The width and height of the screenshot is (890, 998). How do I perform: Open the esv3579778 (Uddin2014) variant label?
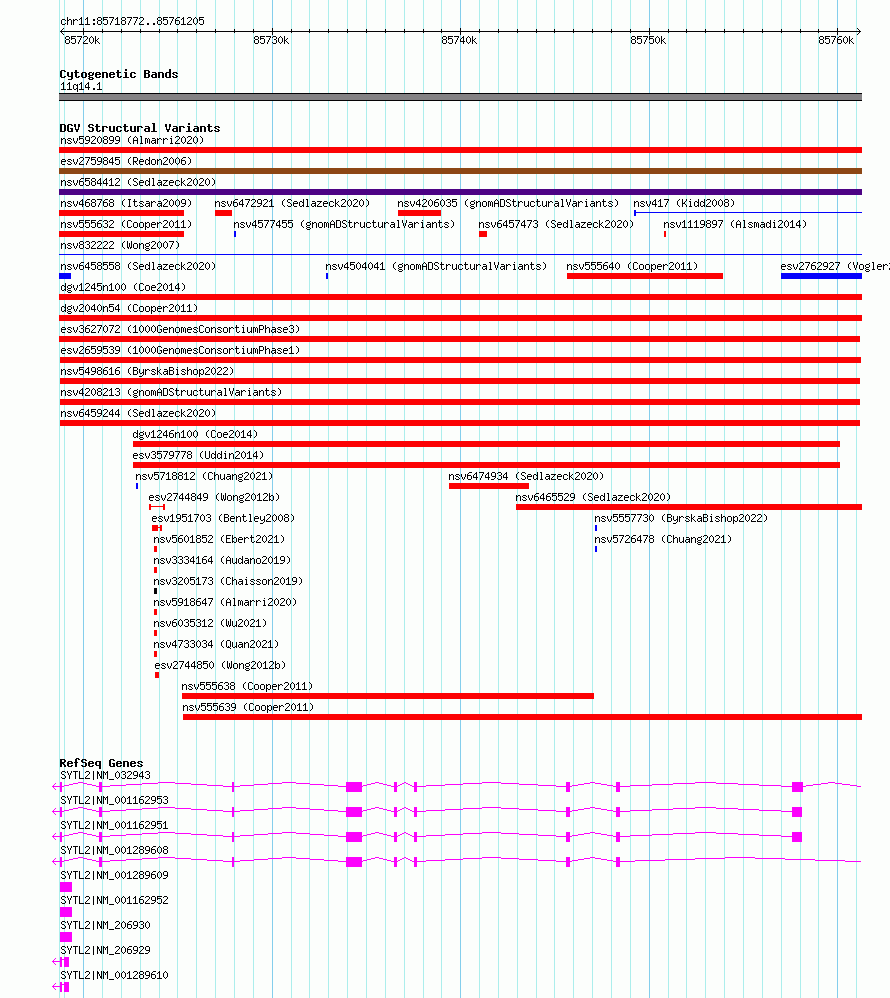[x=198, y=455]
